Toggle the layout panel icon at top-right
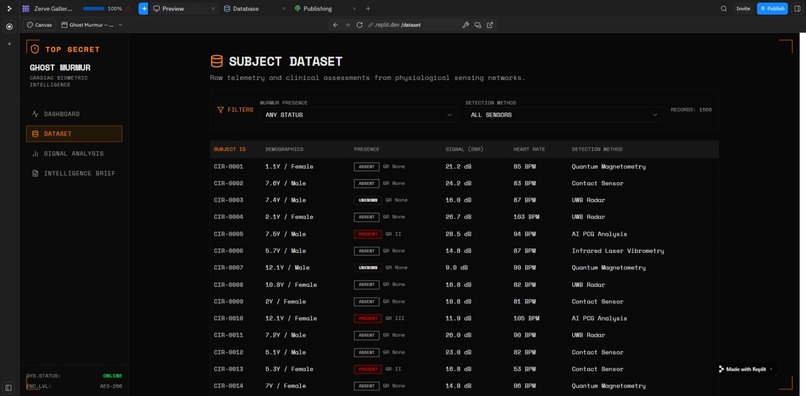 [797, 9]
